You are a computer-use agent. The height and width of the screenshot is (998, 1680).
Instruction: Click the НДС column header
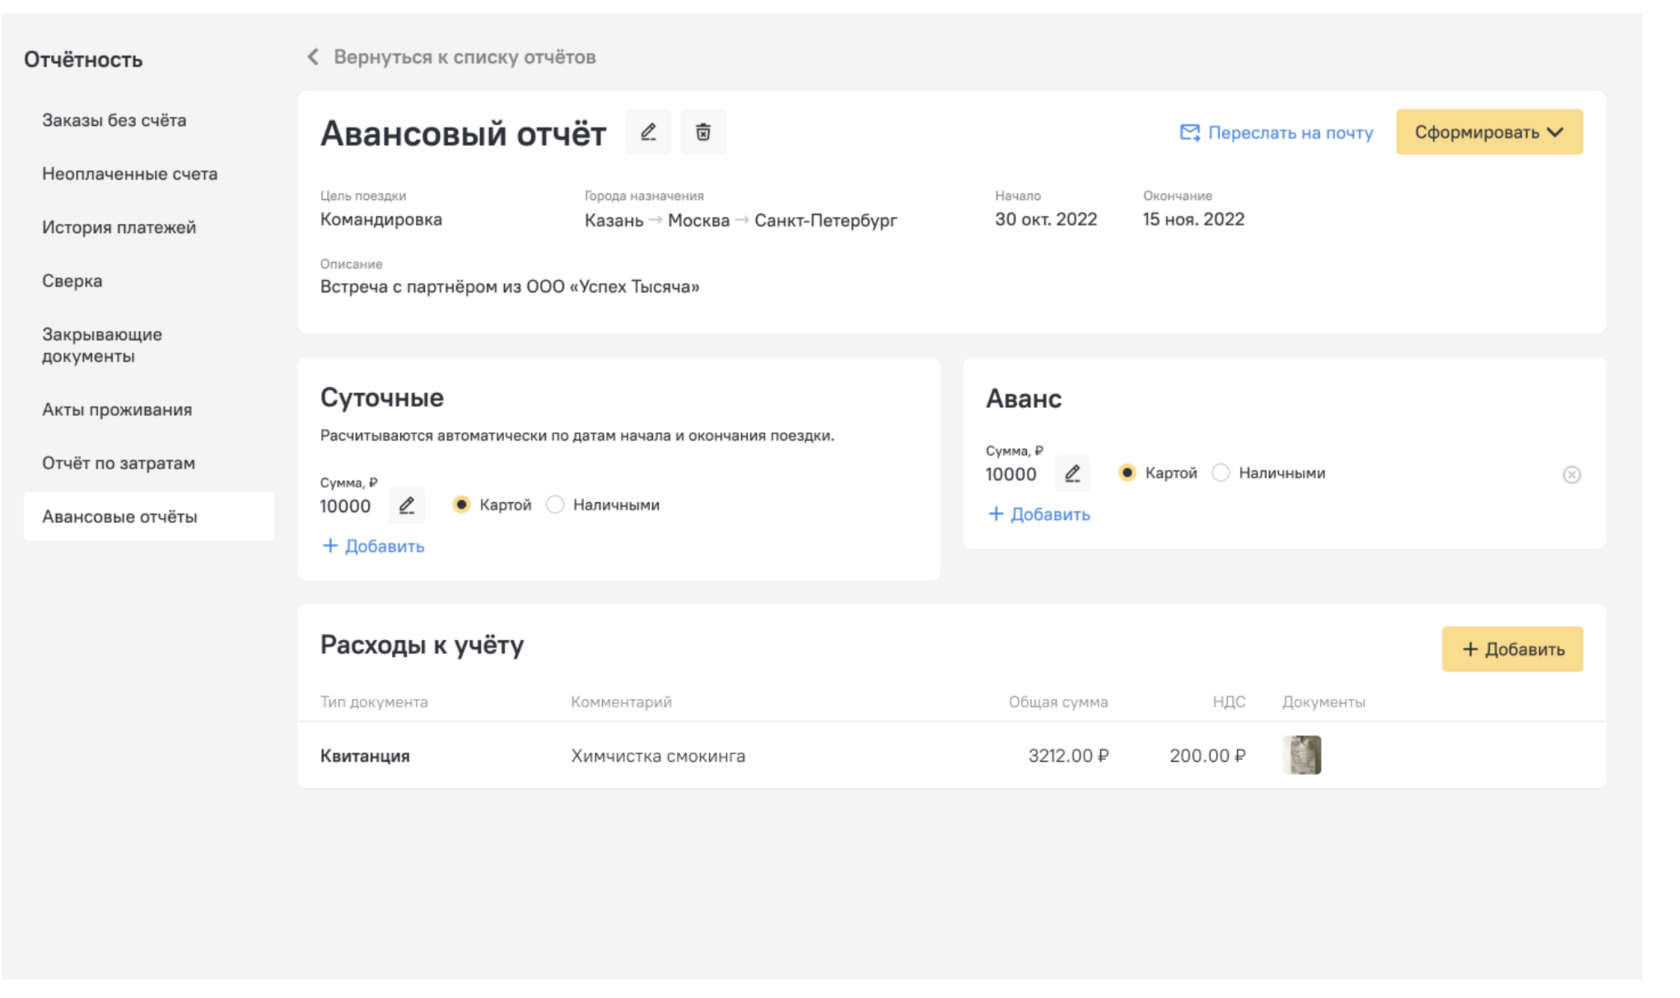1229,702
